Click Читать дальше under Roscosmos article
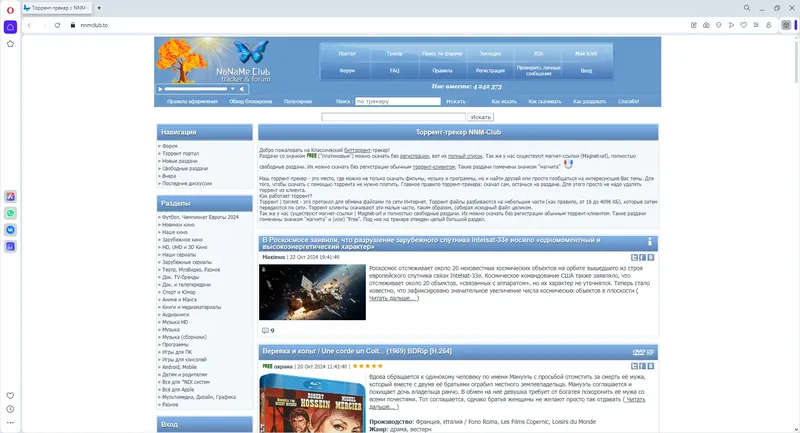This screenshot has width=800, height=433. (393, 298)
